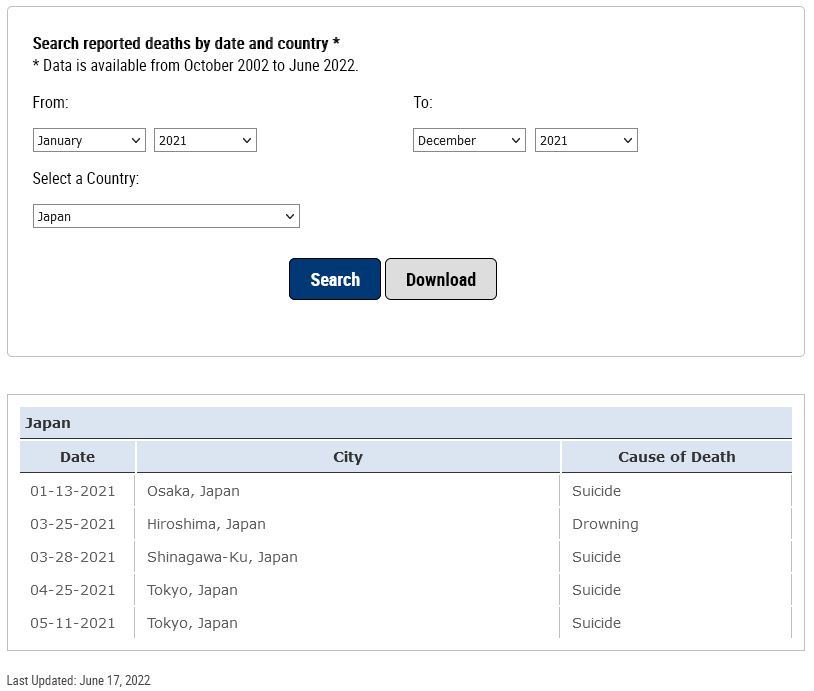Click the Drowning cause of death cell
This screenshot has width=814, height=691.
pos(676,524)
